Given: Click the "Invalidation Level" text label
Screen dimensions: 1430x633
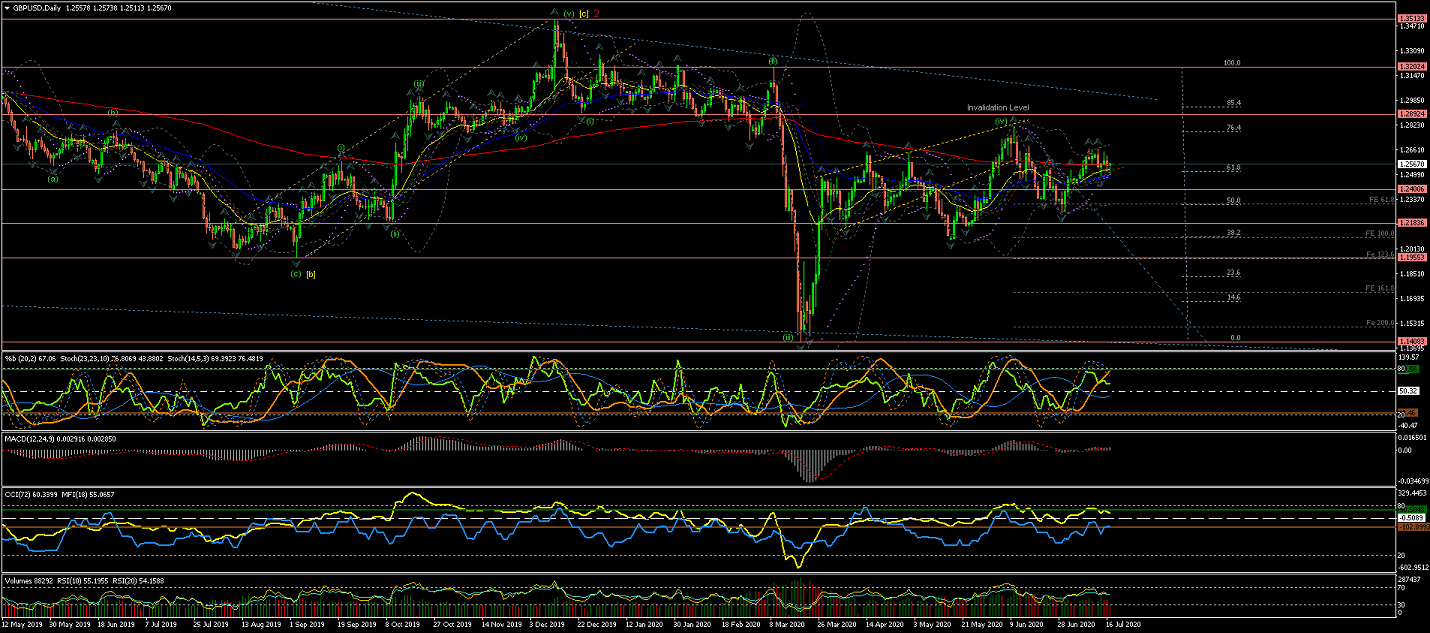Looking at the screenshot, I should (997, 107).
